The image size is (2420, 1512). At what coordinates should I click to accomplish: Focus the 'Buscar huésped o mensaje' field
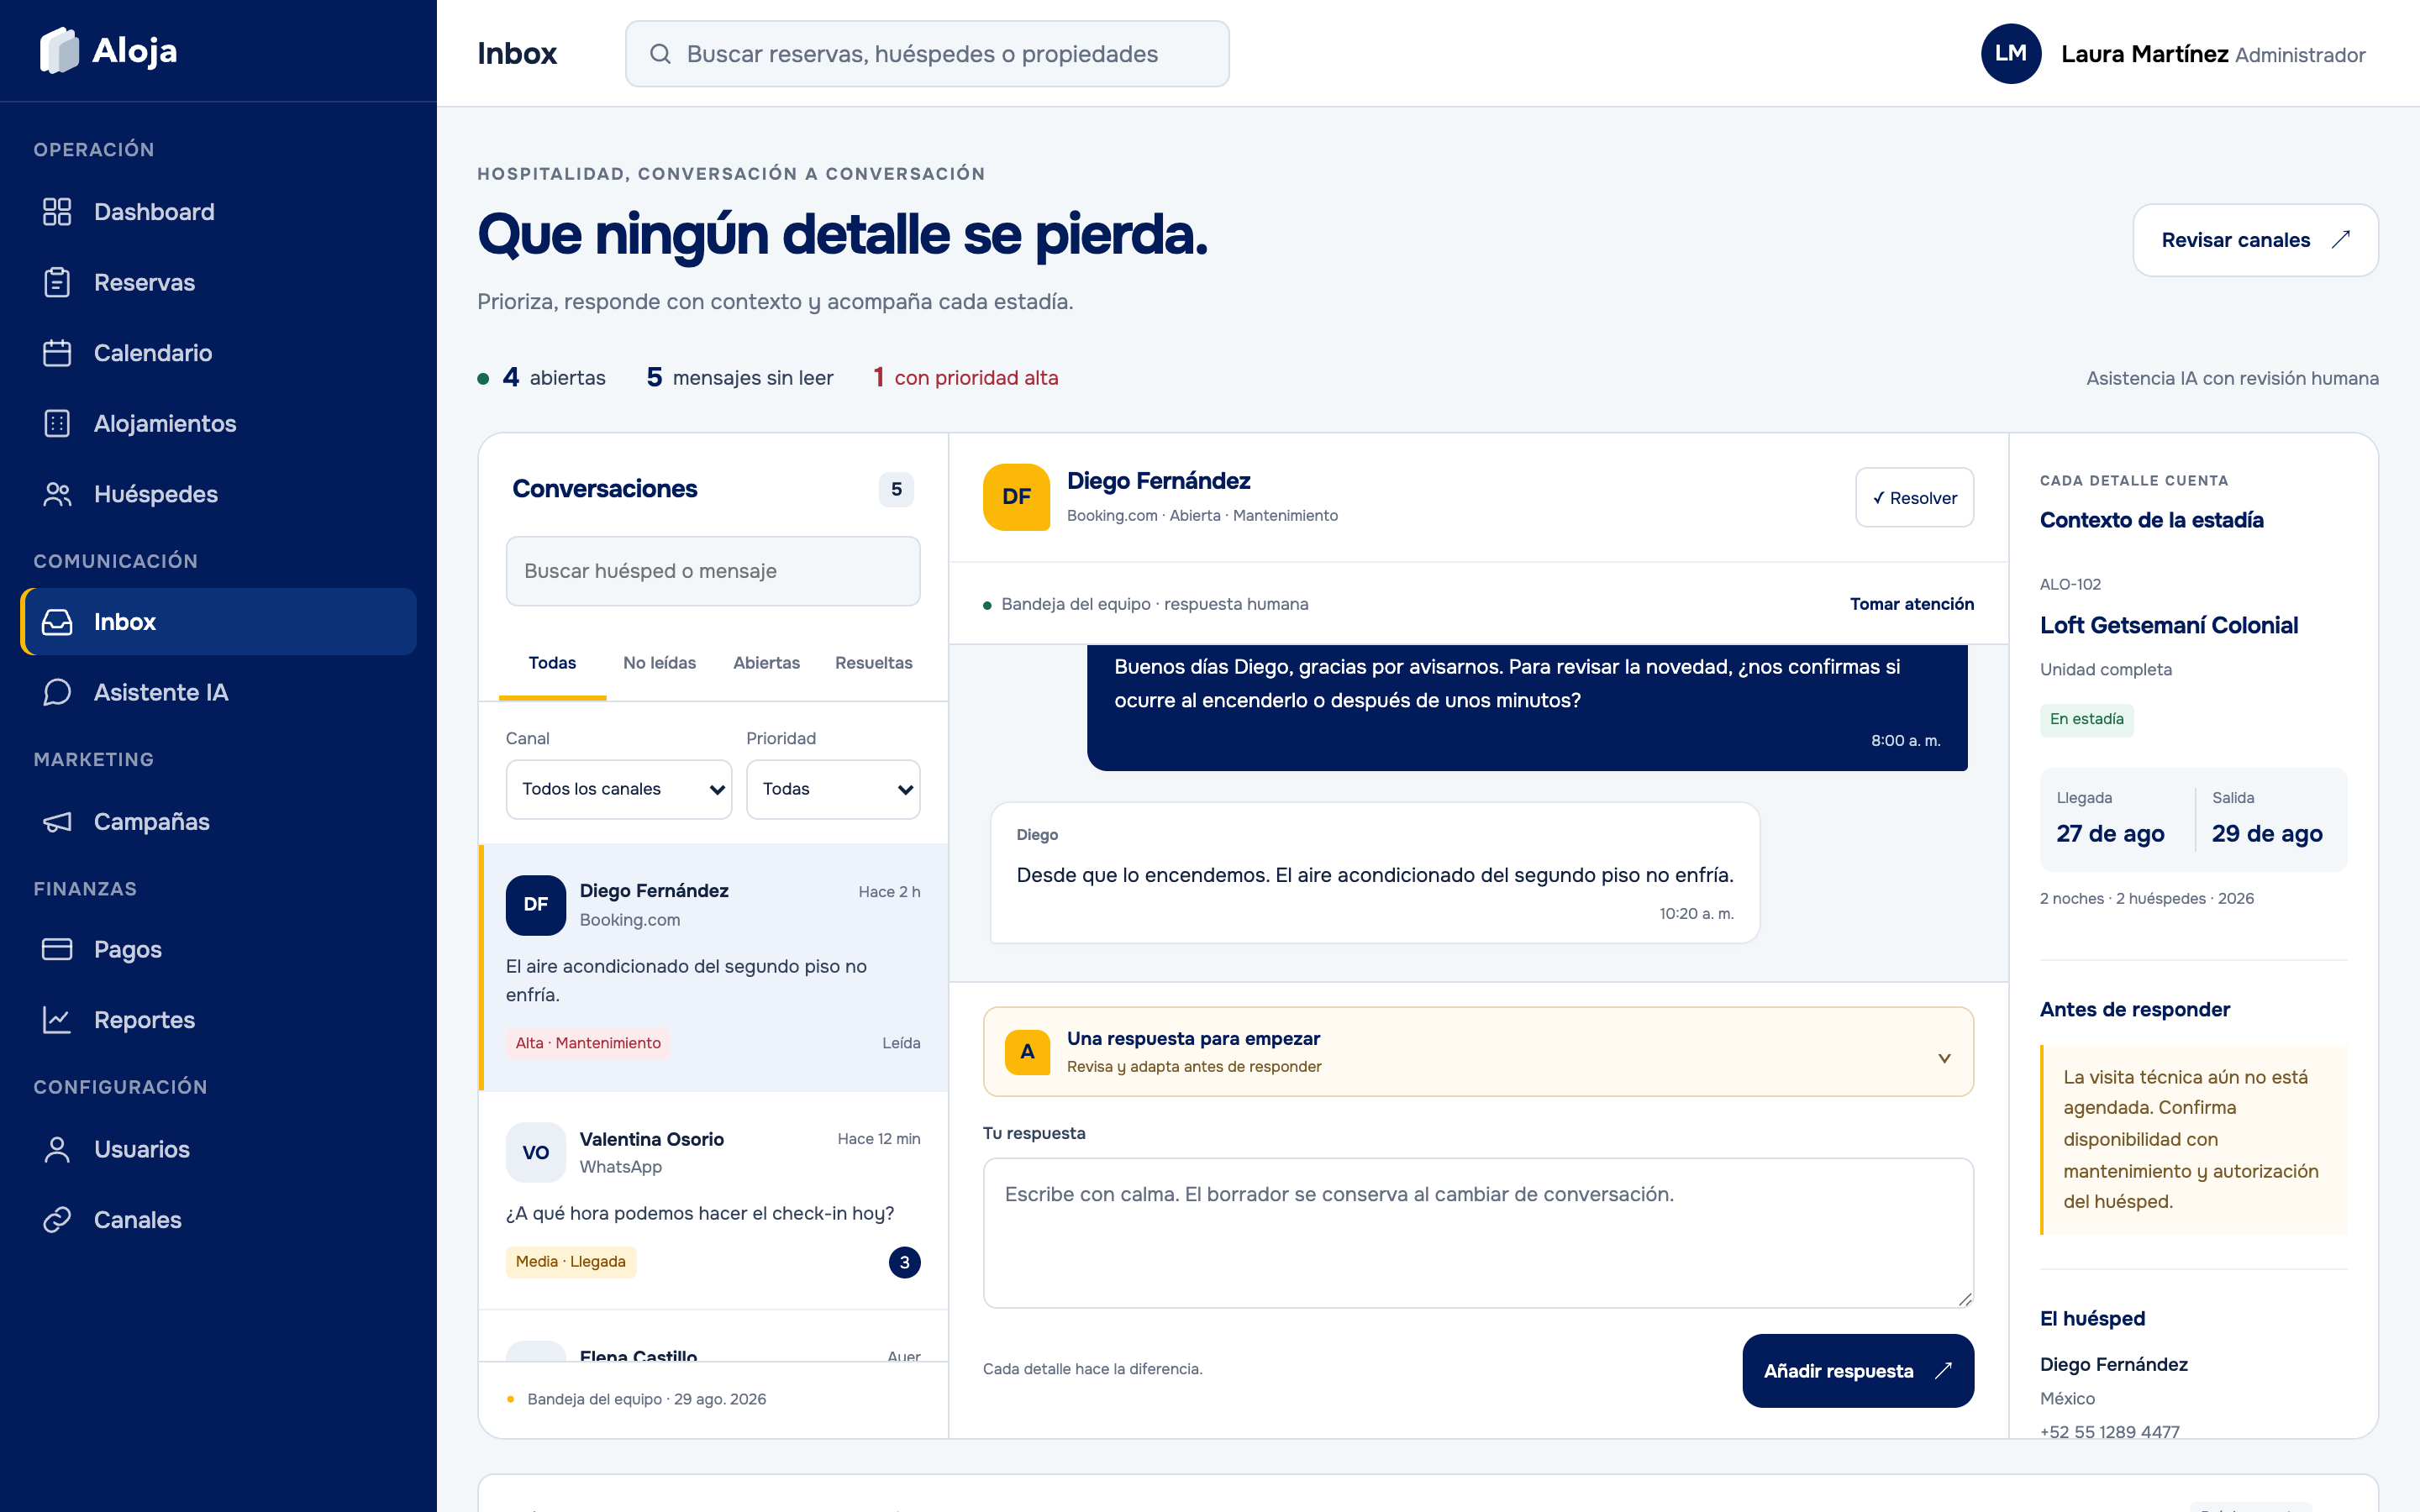(713, 571)
